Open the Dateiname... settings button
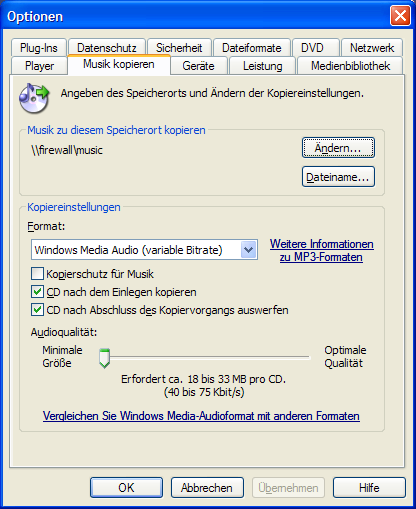This screenshot has height=509, width=416. click(338, 177)
